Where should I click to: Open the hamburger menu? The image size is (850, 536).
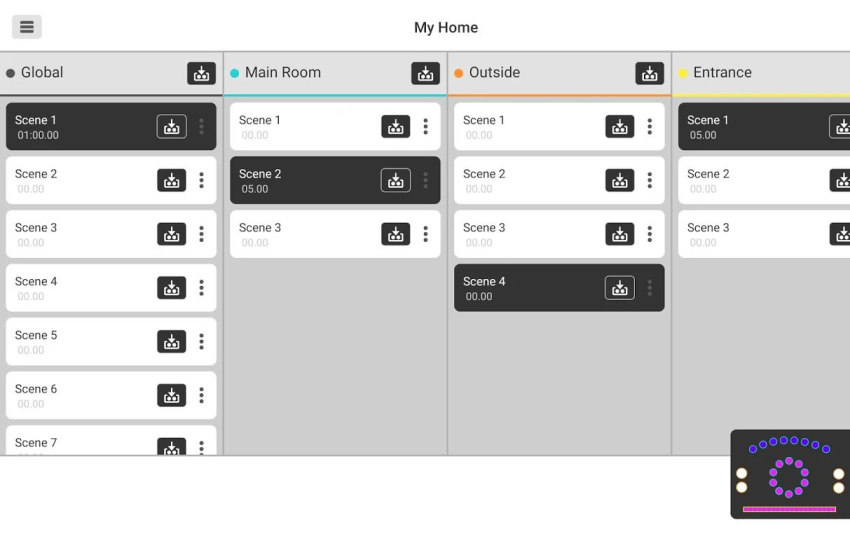[x=27, y=27]
